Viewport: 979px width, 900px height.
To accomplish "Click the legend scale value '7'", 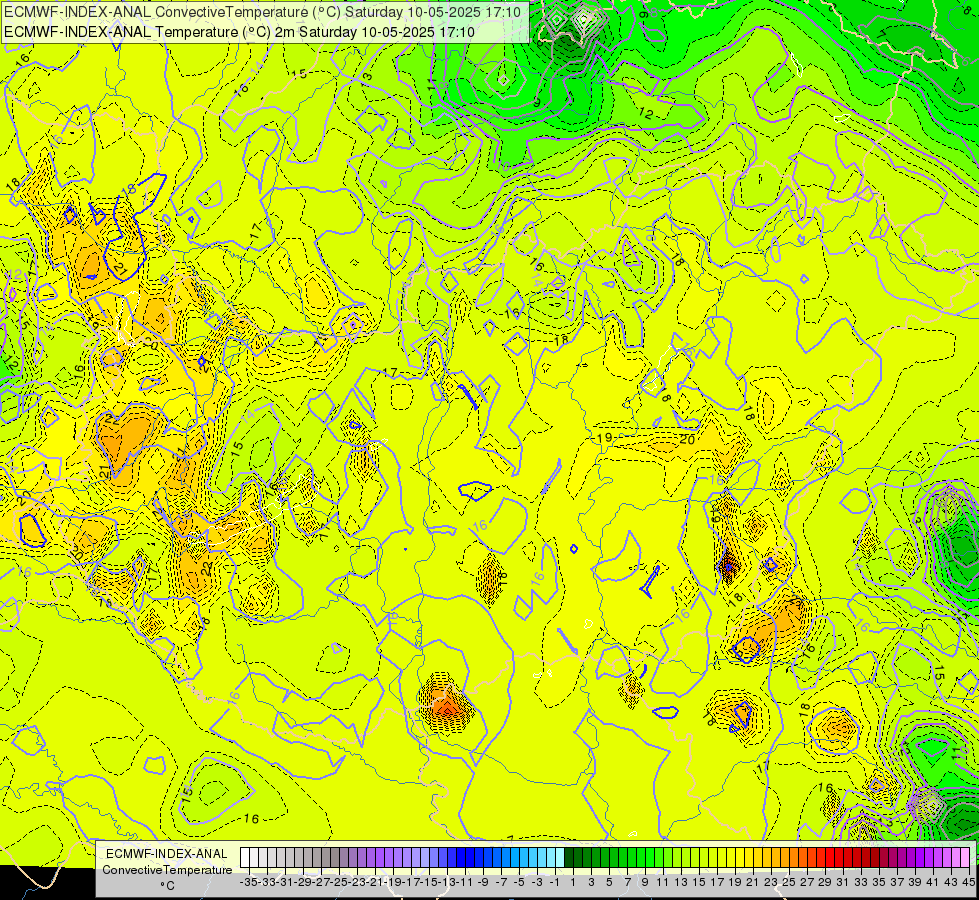I will (627, 883).
